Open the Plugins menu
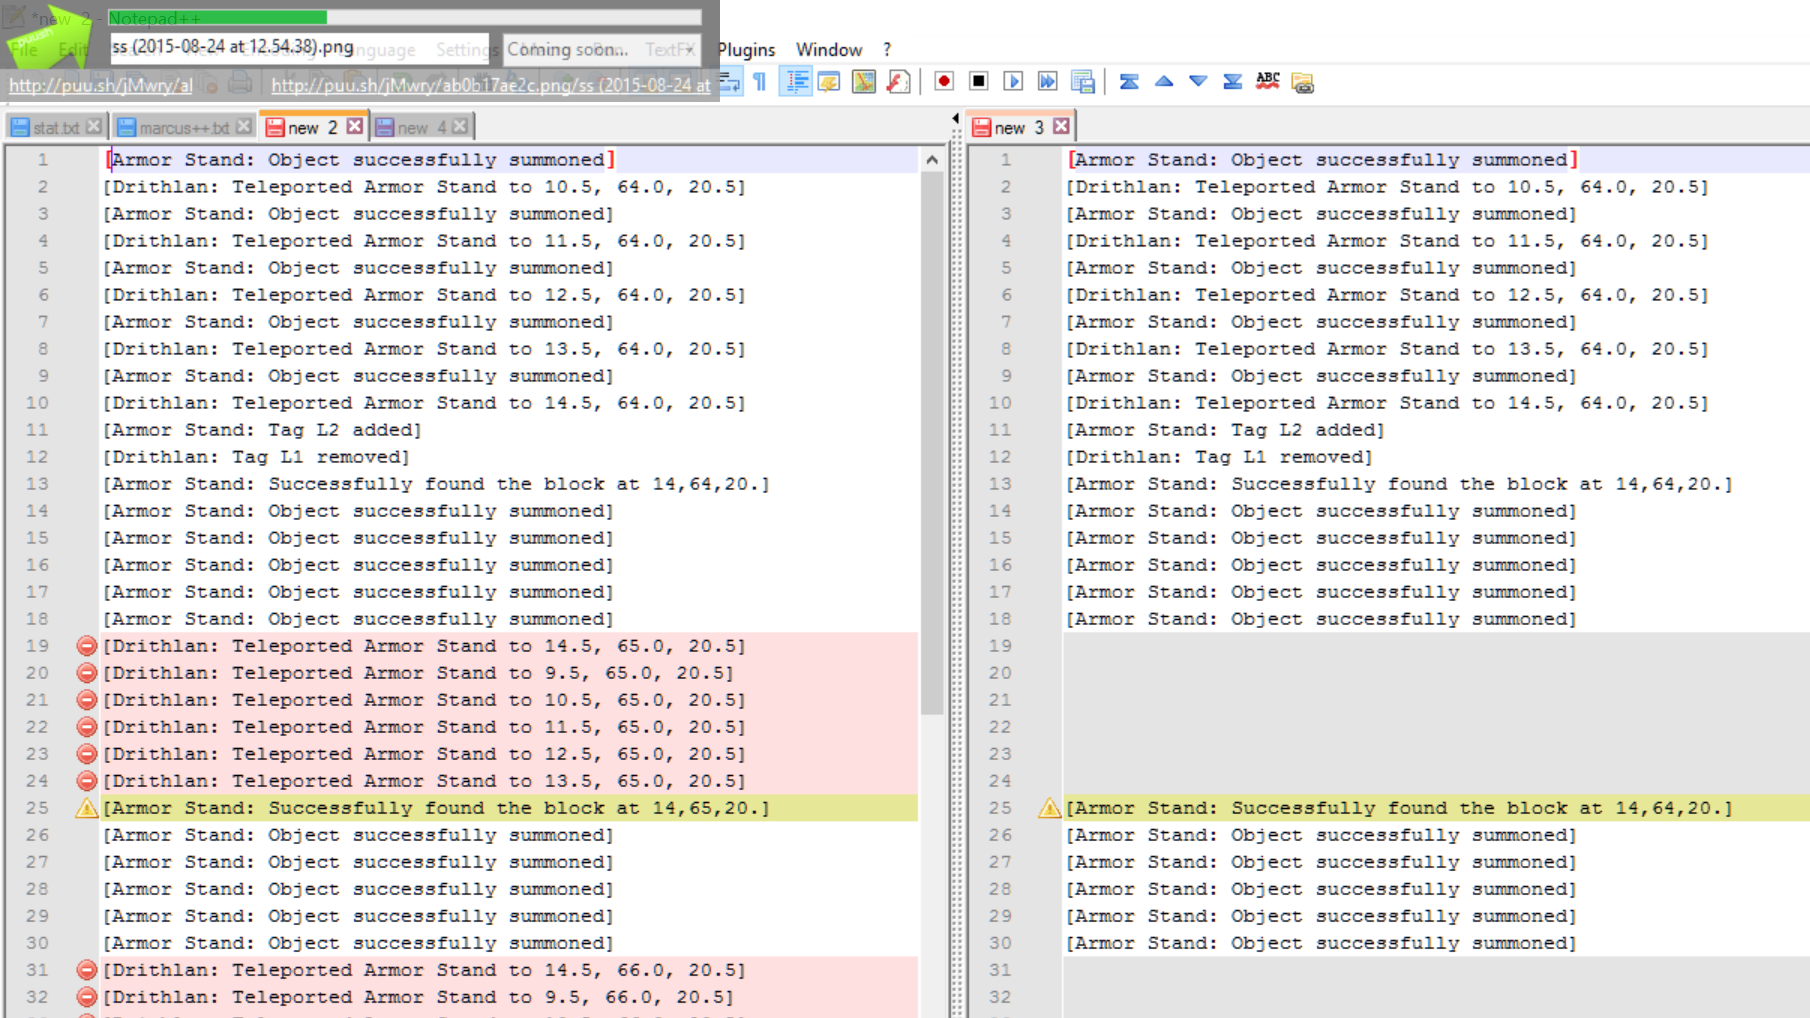 click(x=746, y=49)
